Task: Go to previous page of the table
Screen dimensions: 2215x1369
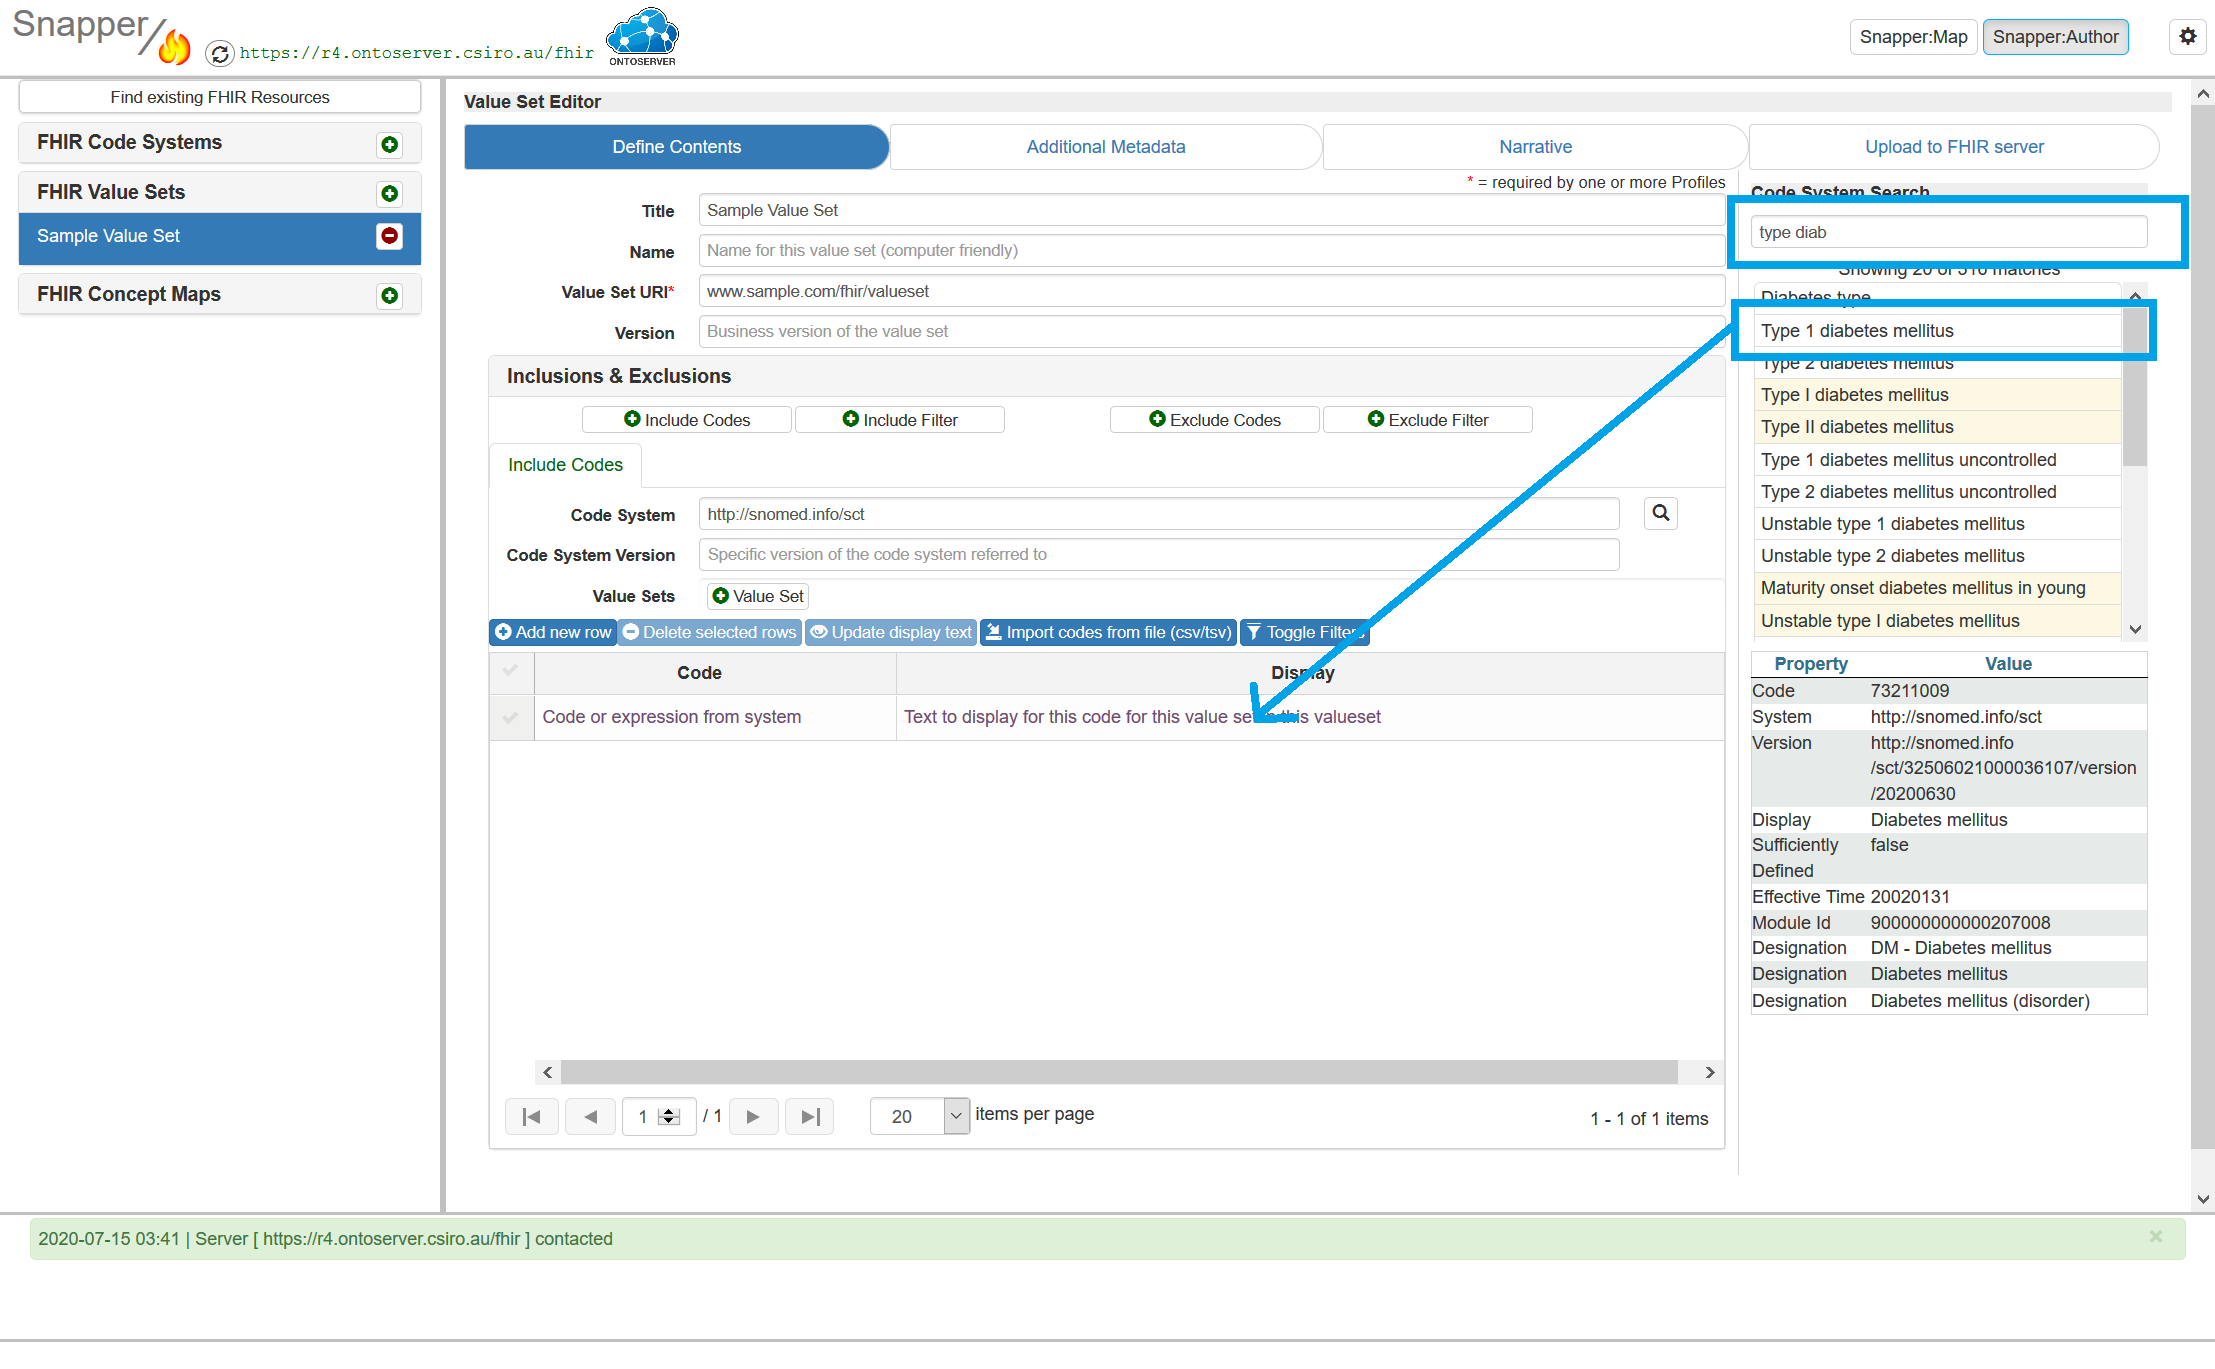Action: [590, 1116]
